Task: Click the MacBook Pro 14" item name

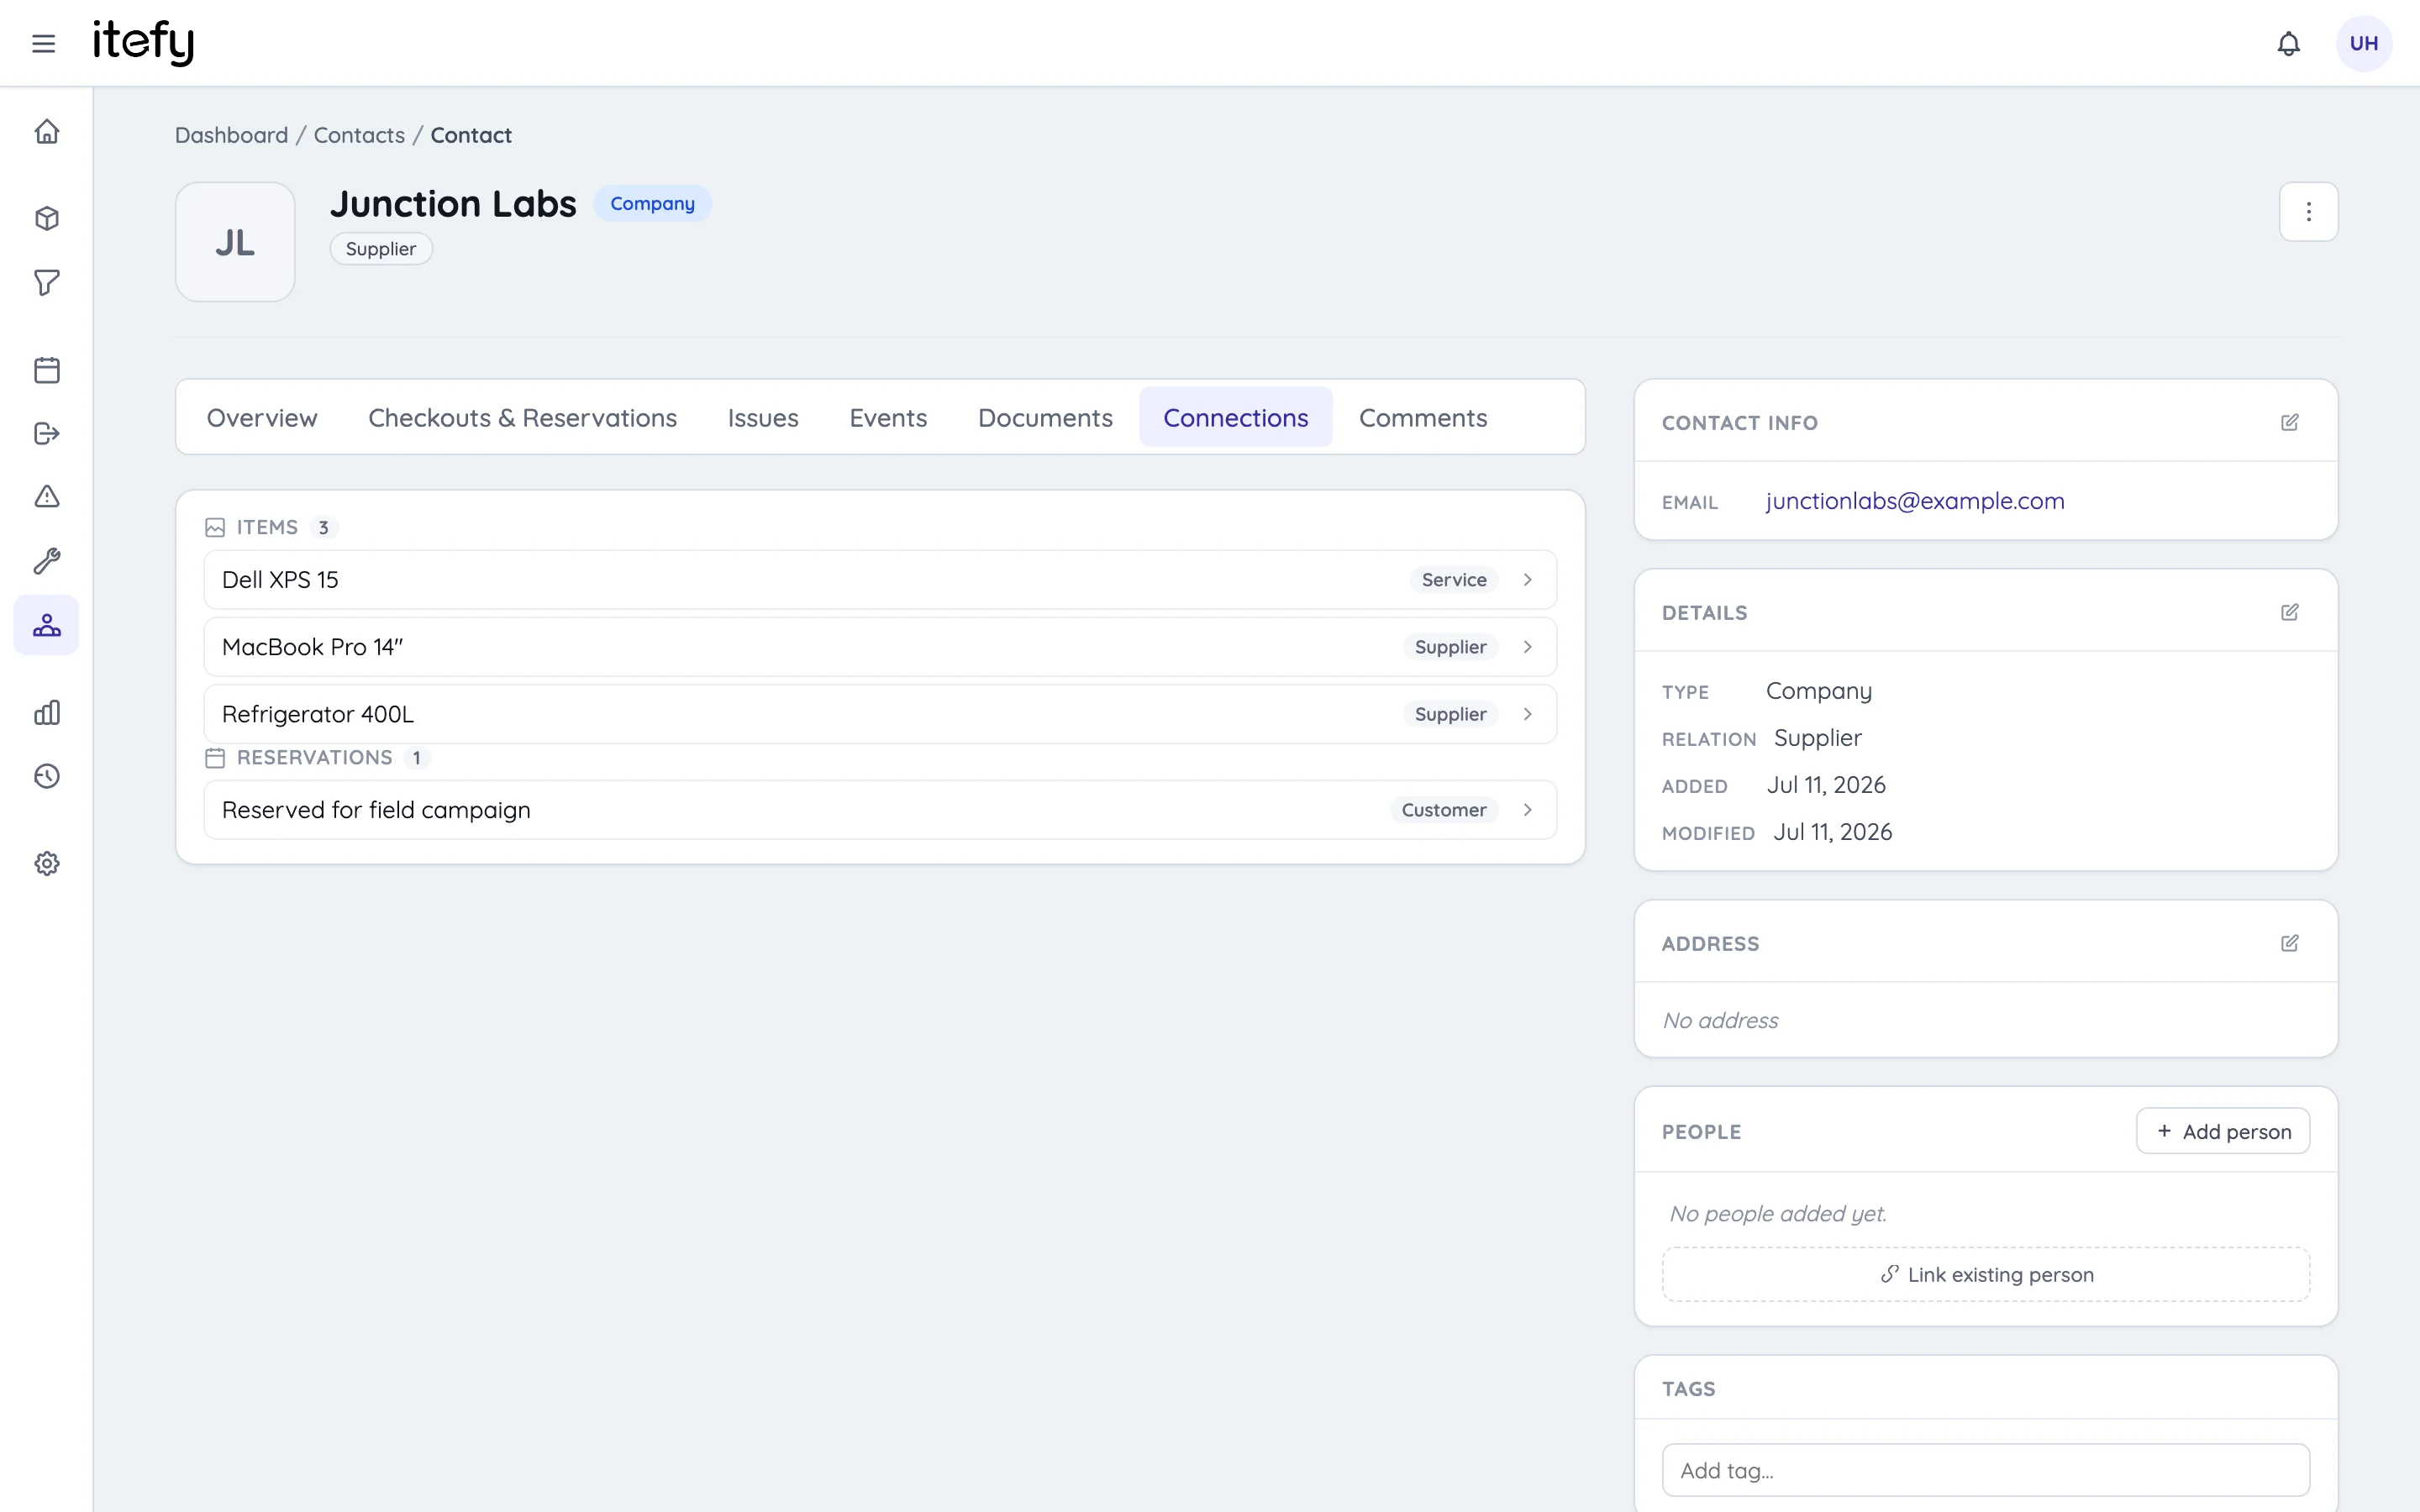Action: click(312, 647)
